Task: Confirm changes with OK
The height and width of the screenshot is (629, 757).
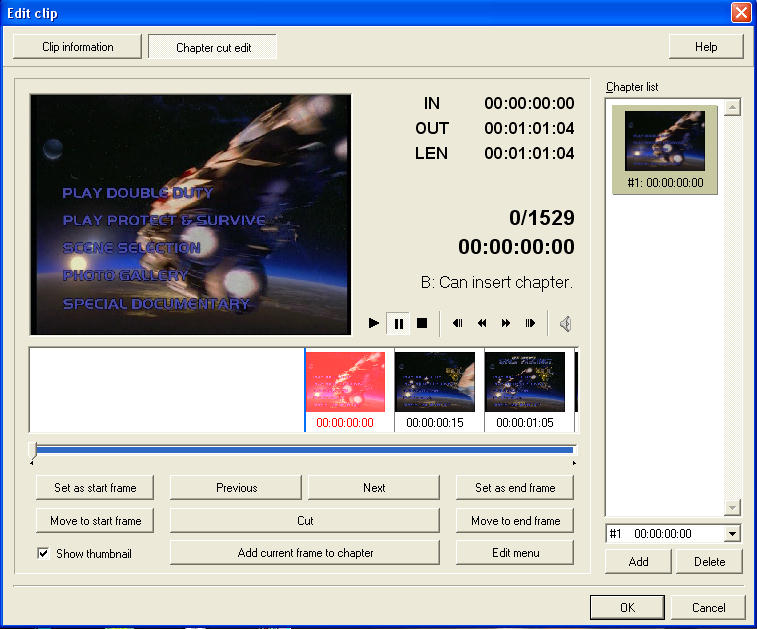Action: [x=627, y=607]
